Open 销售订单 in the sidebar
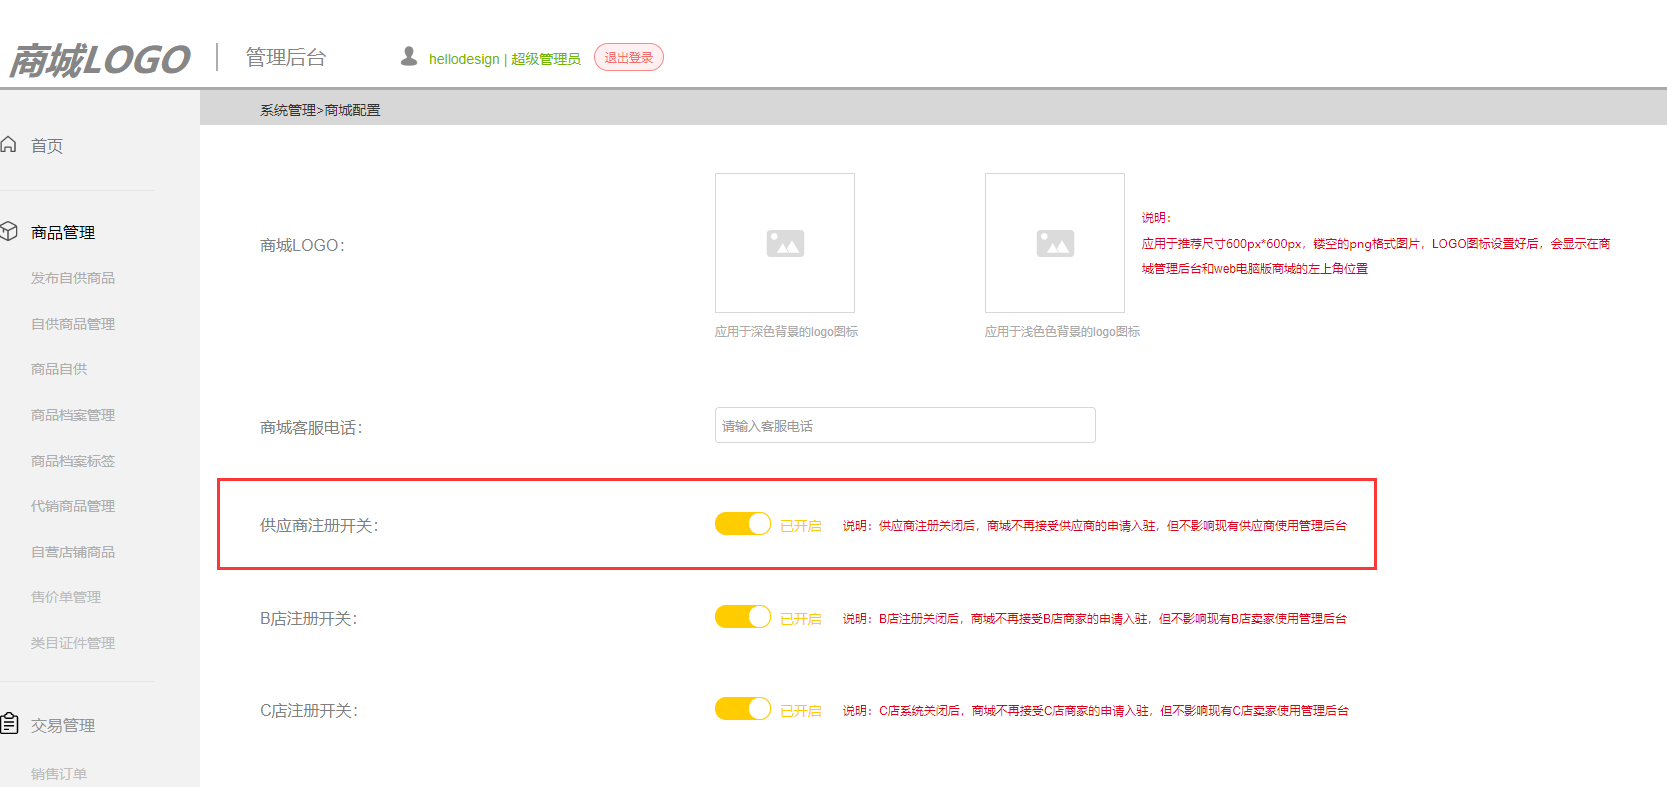1667x787 pixels. click(x=59, y=774)
